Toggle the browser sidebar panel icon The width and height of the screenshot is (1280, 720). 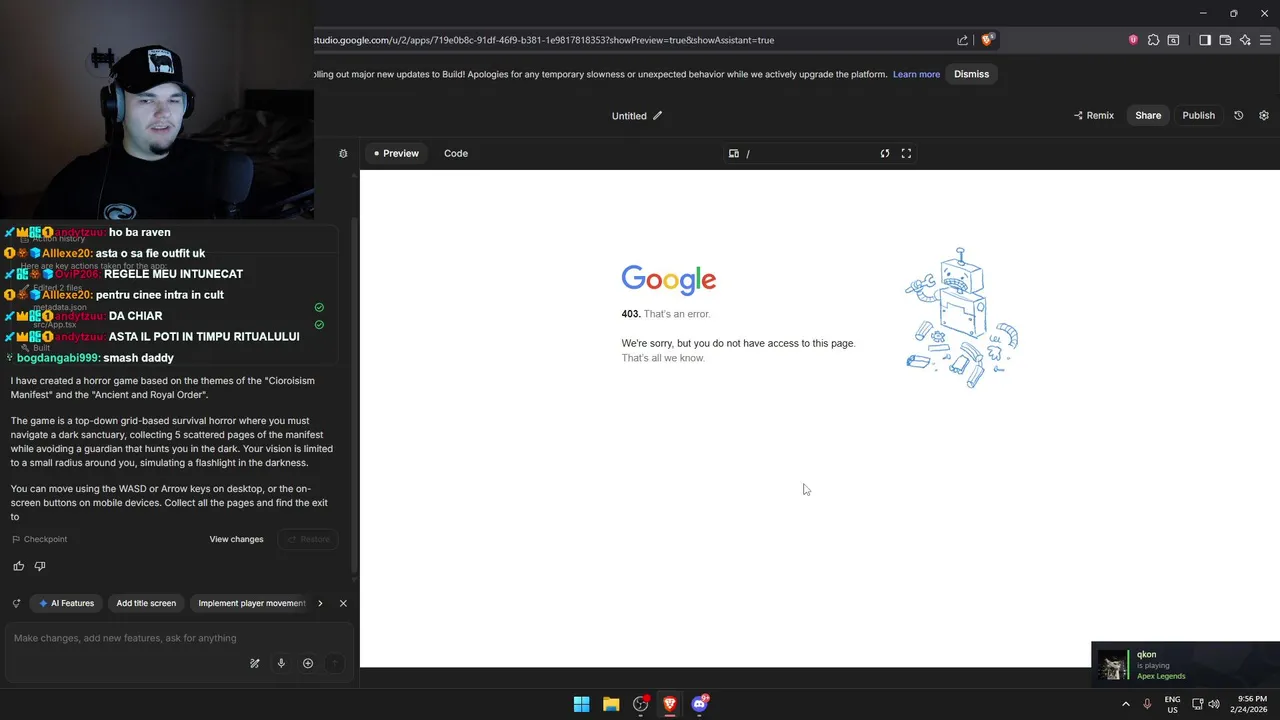click(1205, 40)
